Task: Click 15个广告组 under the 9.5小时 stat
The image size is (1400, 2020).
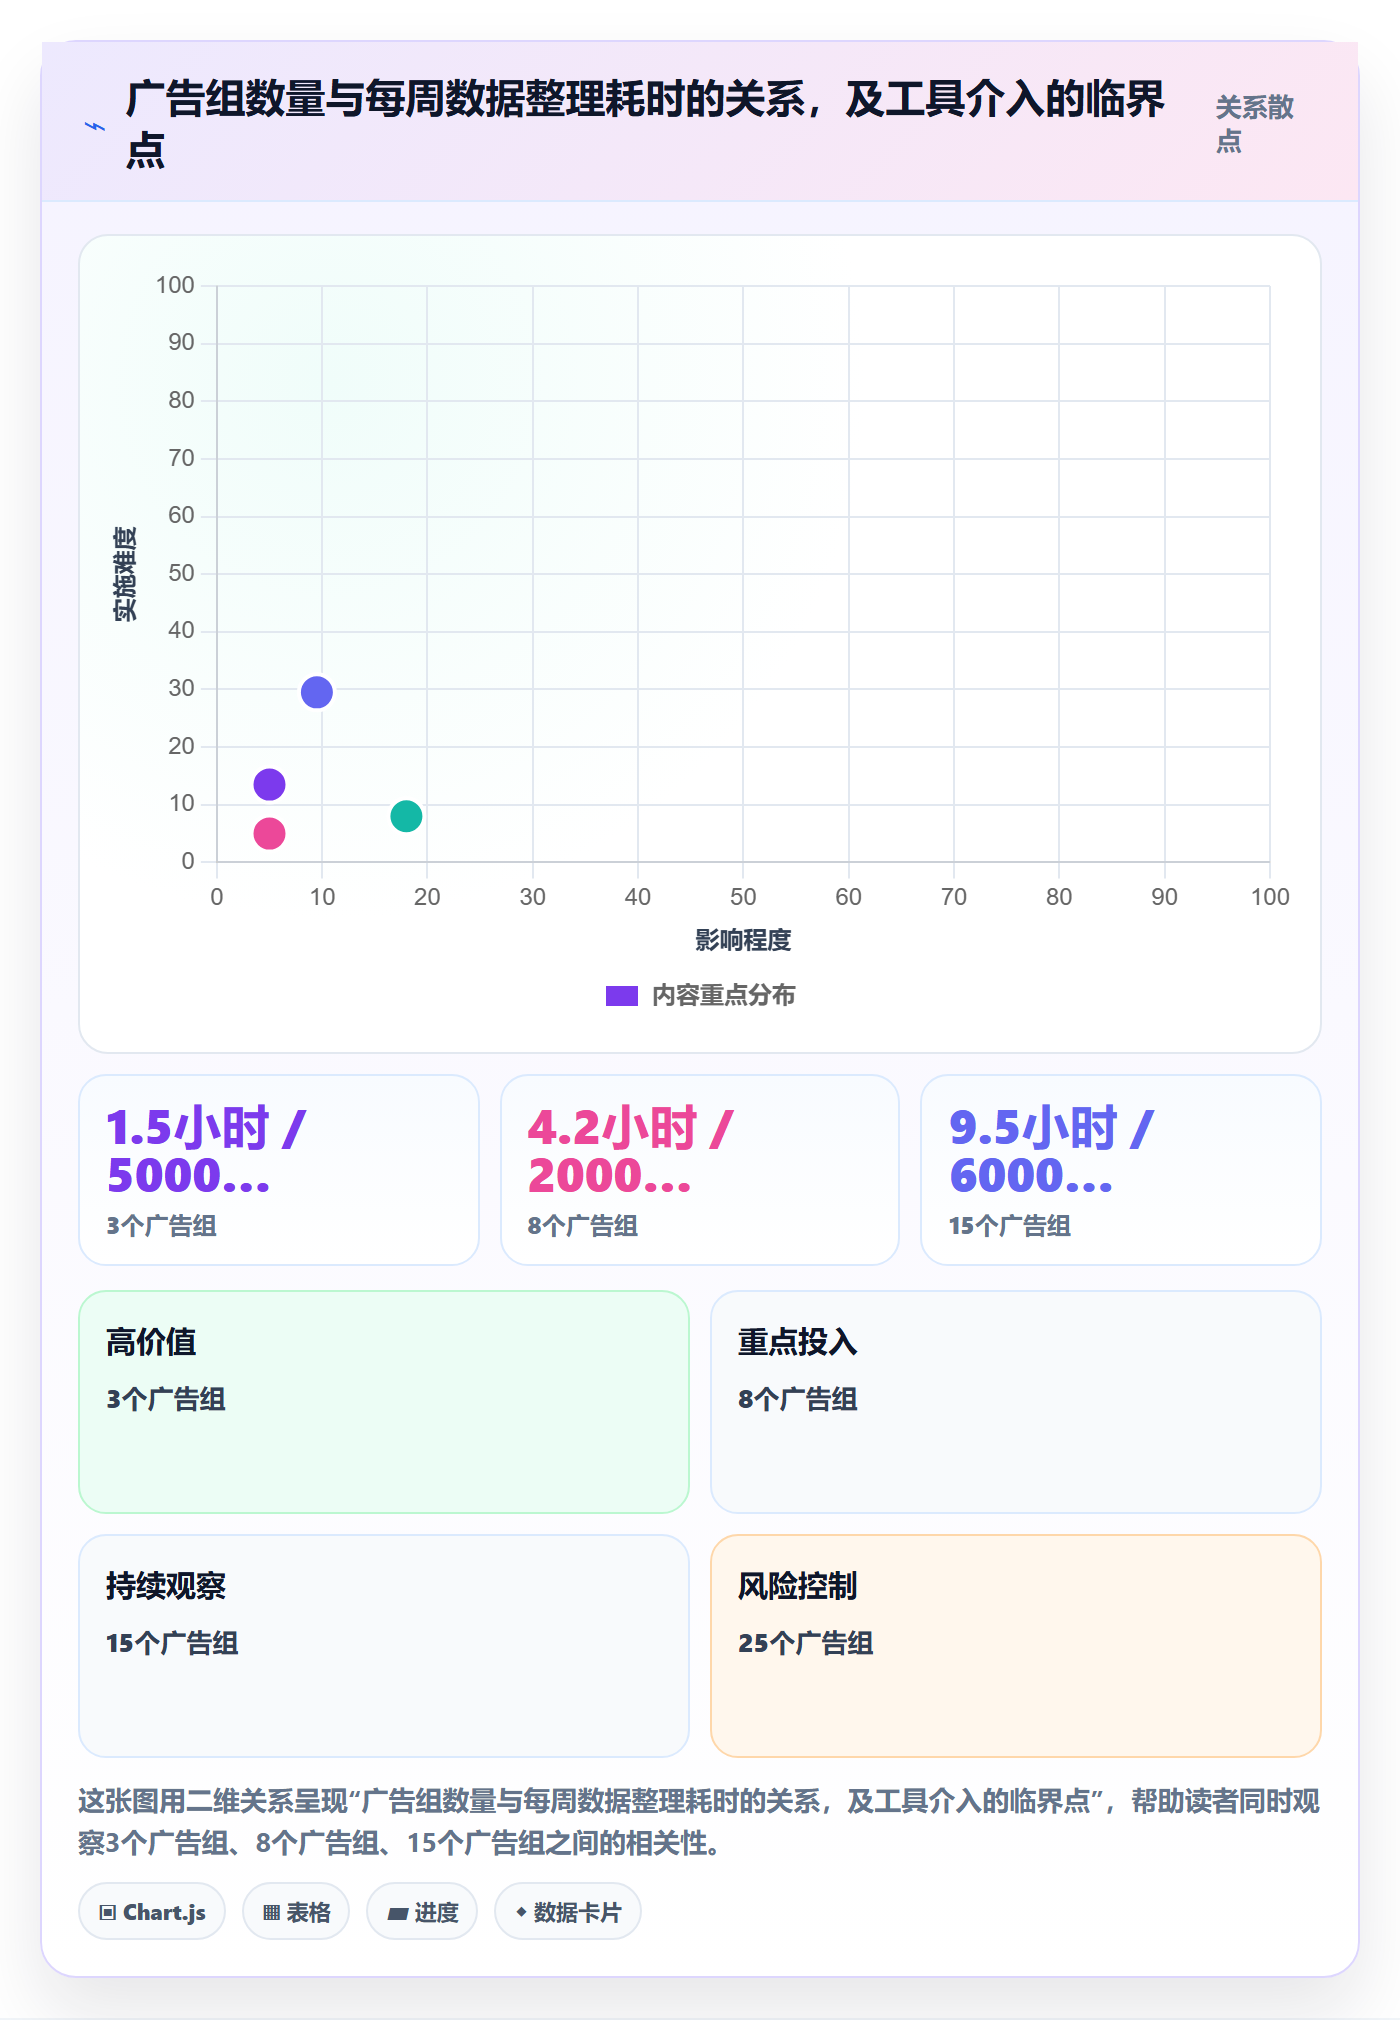Action: tap(1010, 1226)
